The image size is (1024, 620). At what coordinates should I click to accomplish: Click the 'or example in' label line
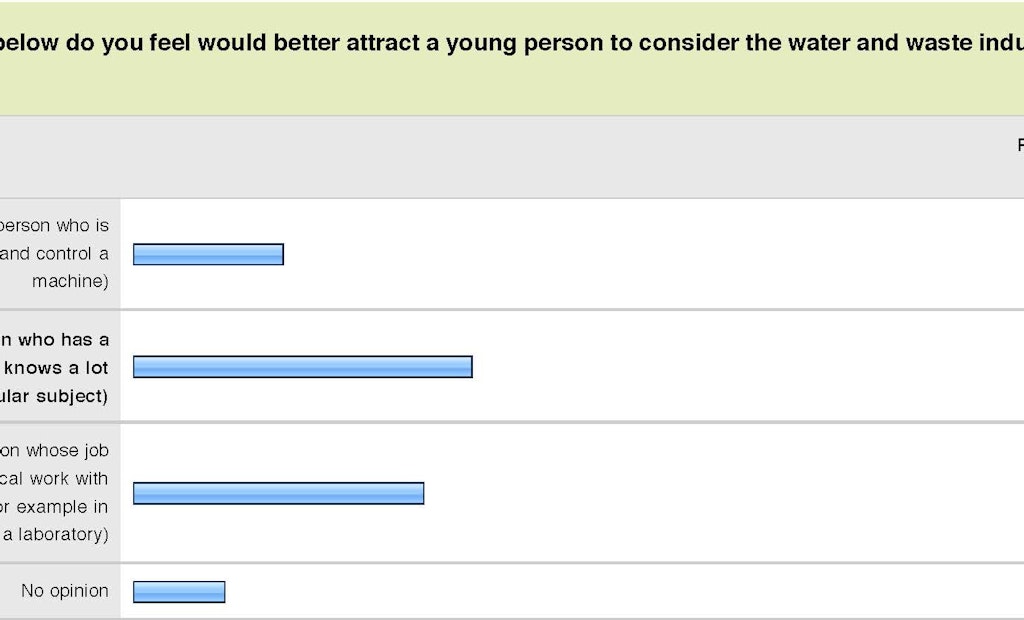[54, 507]
